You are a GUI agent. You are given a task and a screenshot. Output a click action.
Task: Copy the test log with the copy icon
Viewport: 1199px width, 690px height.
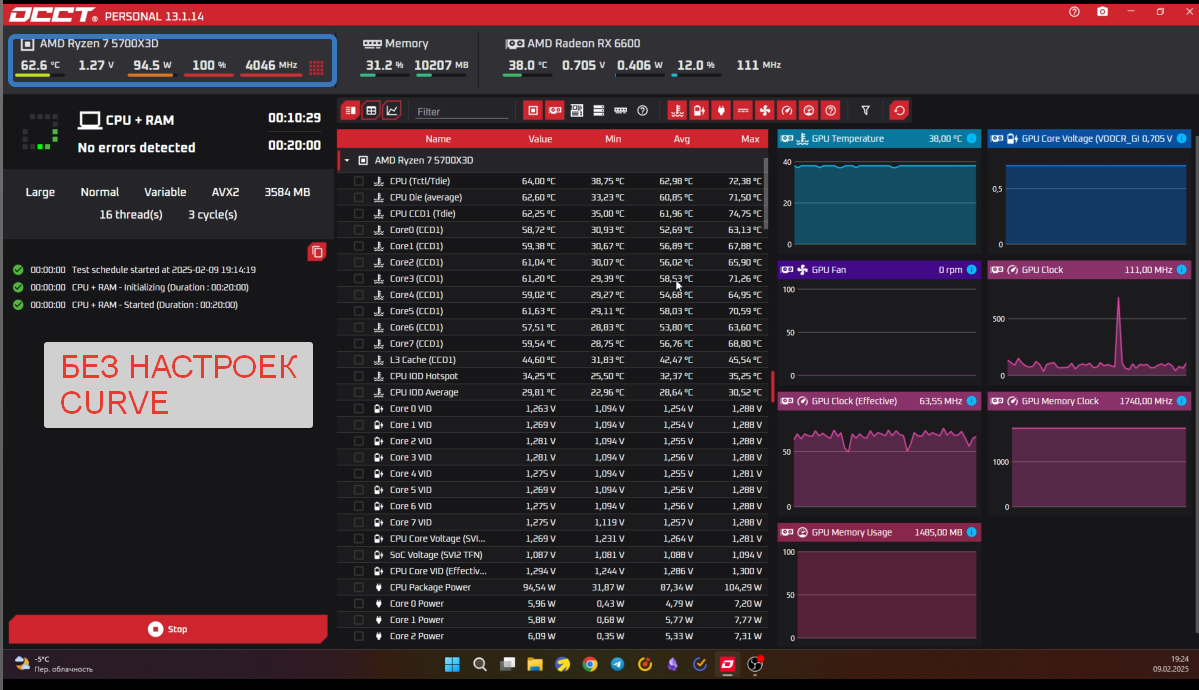tap(317, 252)
